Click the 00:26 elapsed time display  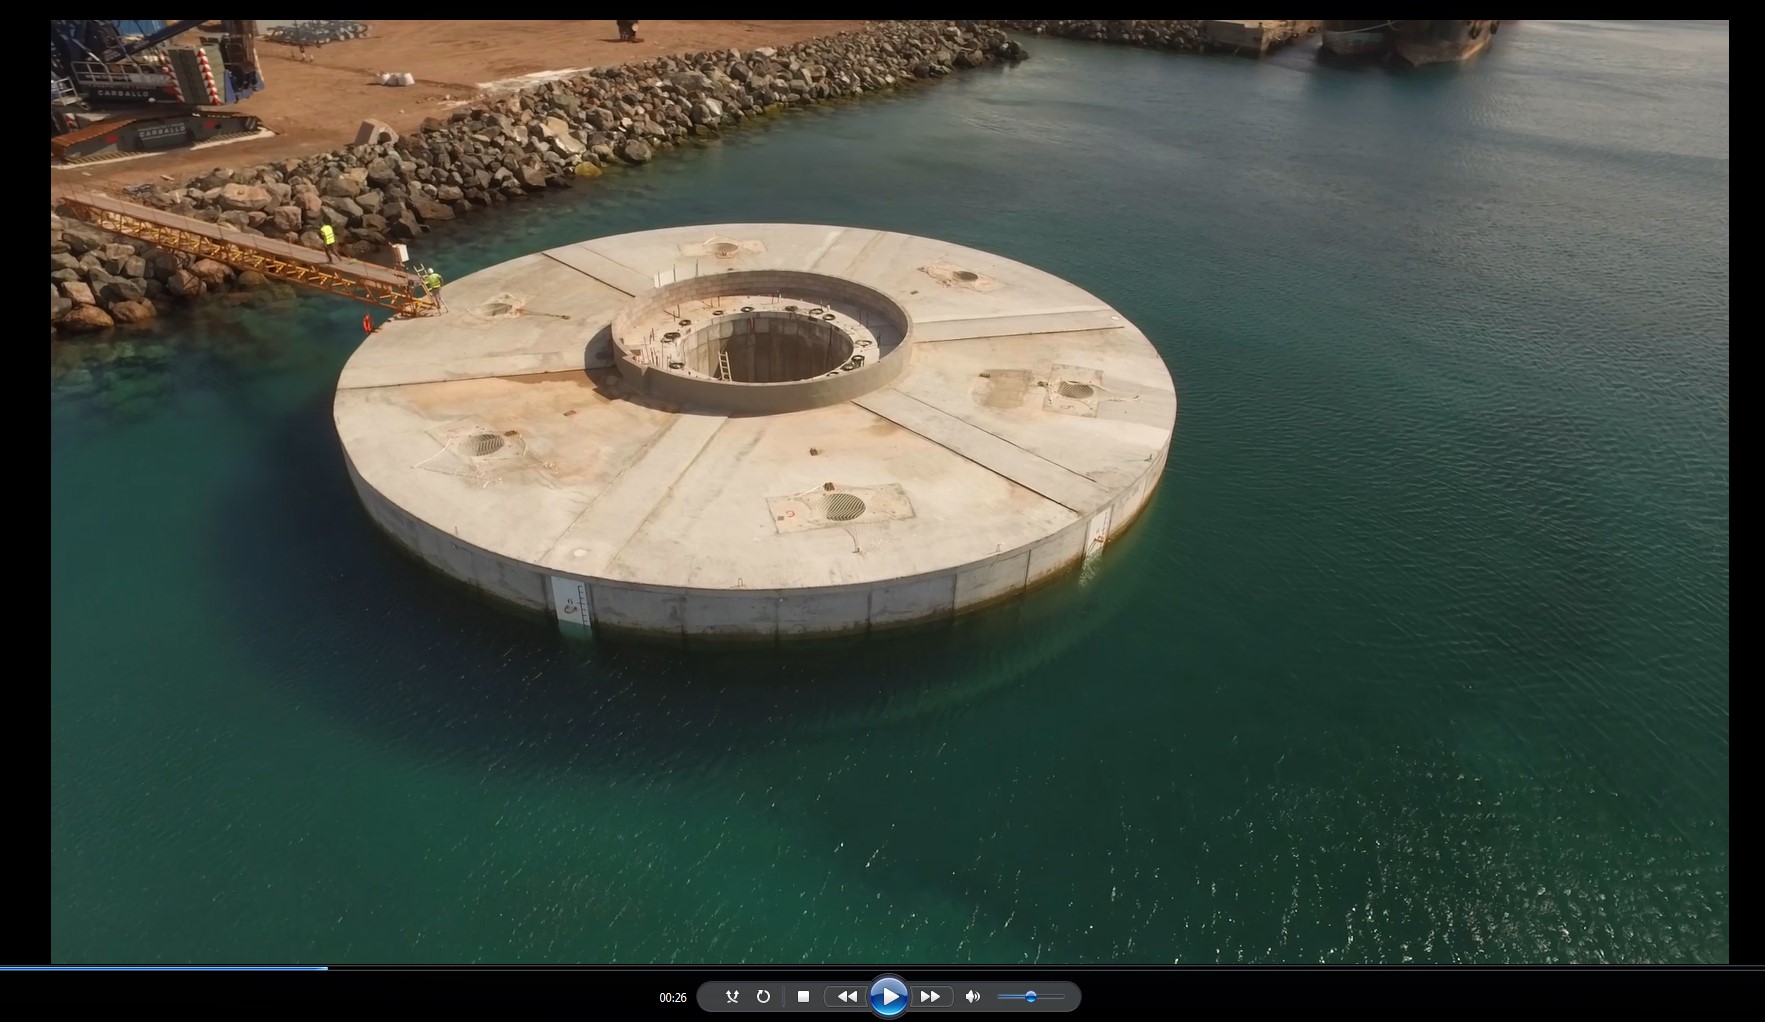point(673,997)
